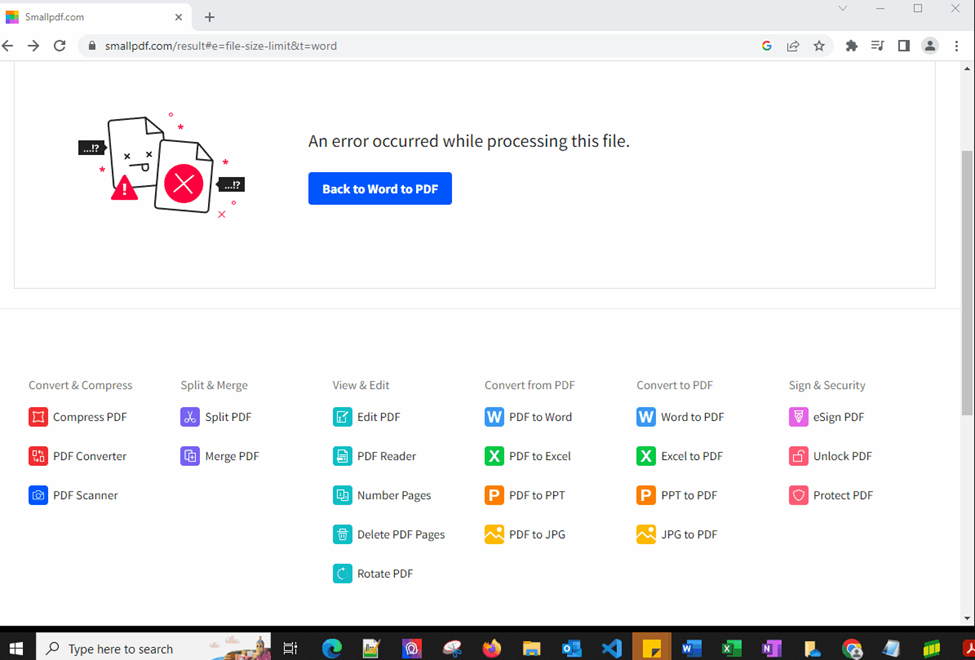975x660 pixels.
Task: Click the PDF Converter icon
Action: coord(38,456)
